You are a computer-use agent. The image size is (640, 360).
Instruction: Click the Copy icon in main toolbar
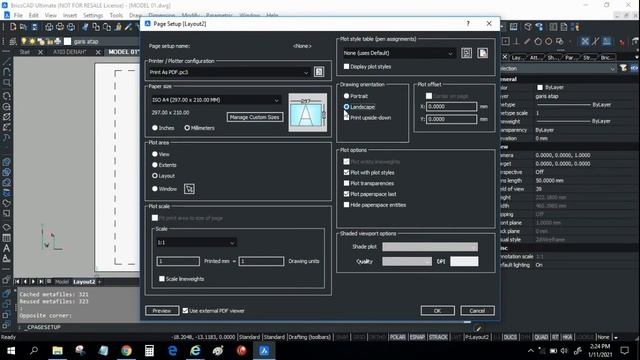[96, 27]
